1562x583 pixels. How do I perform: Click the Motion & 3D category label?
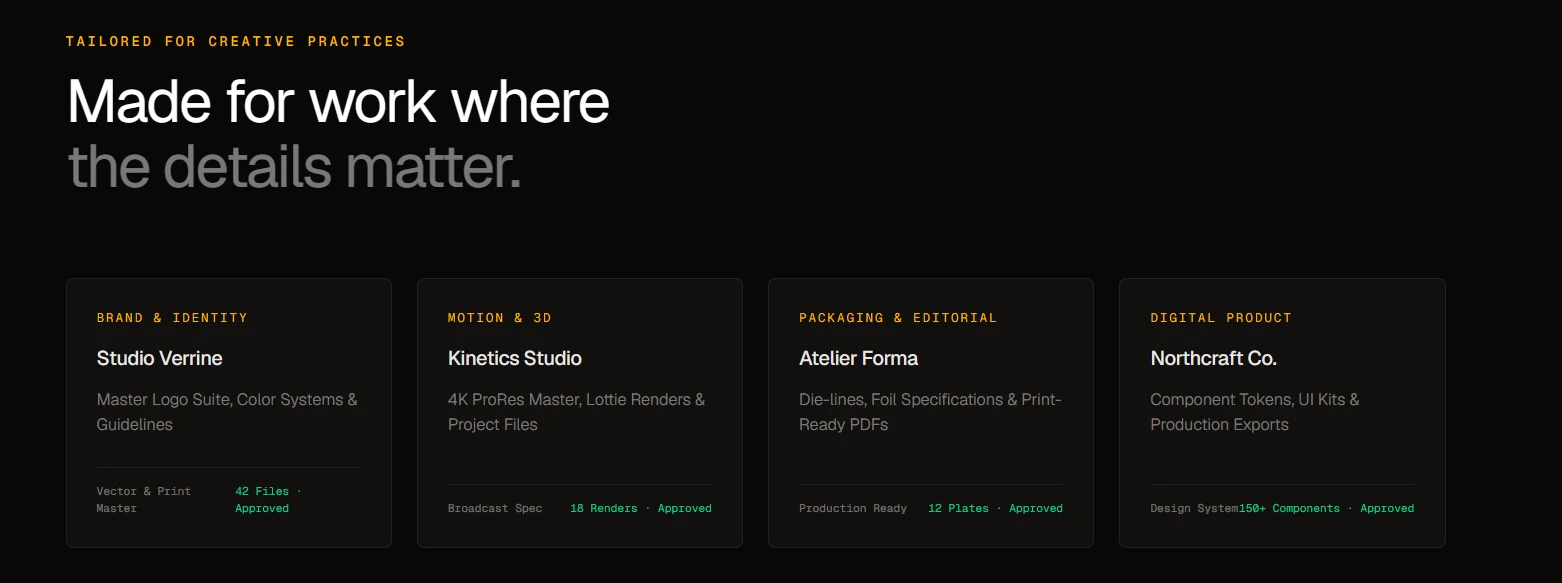pos(500,318)
